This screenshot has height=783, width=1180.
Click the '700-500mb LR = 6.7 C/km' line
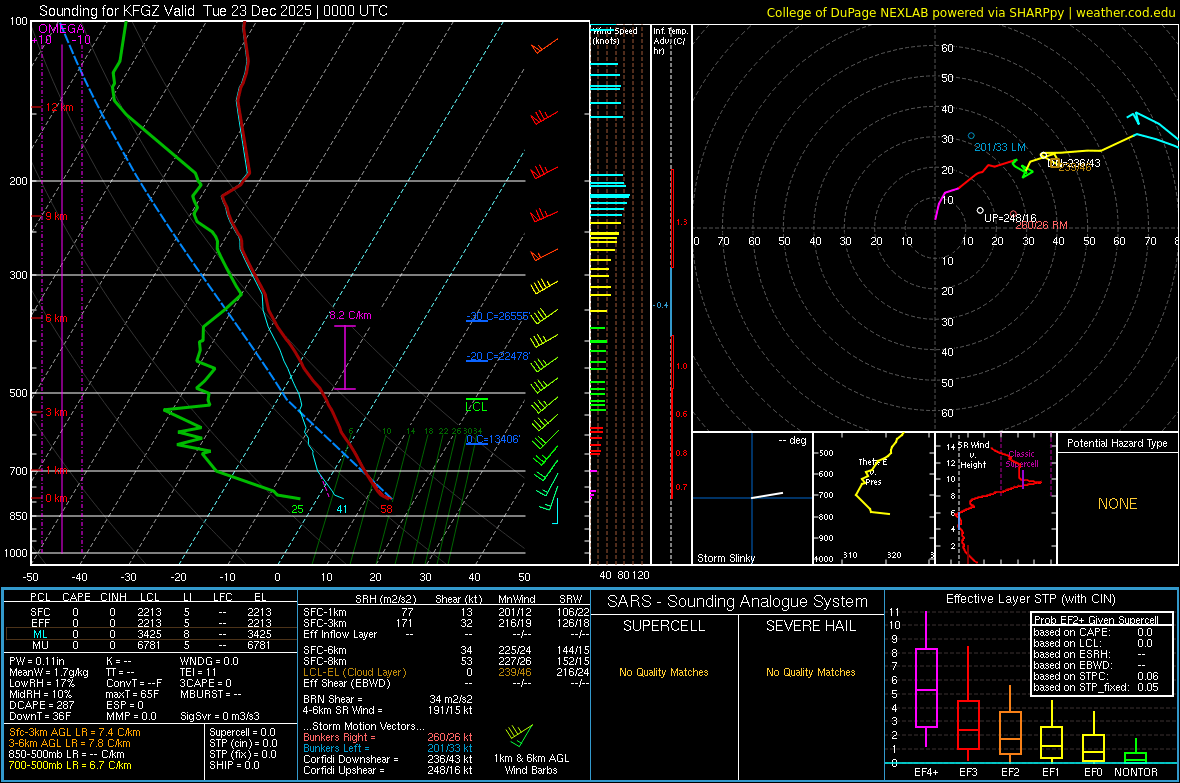pos(70,765)
